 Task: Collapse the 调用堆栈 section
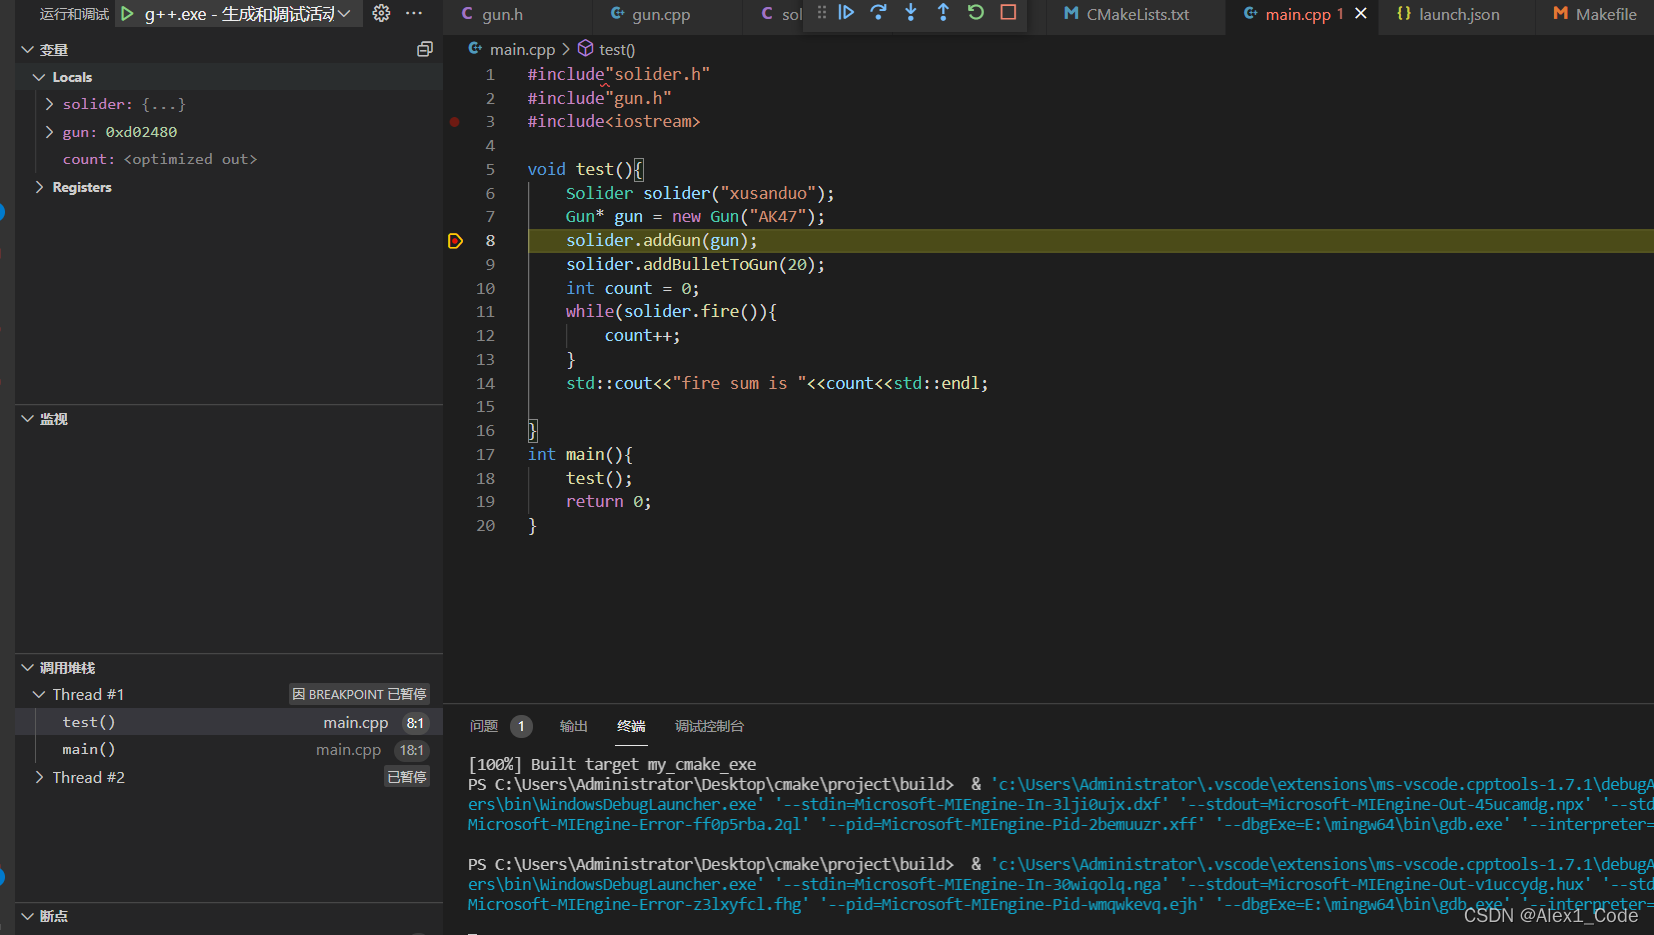coord(28,668)
